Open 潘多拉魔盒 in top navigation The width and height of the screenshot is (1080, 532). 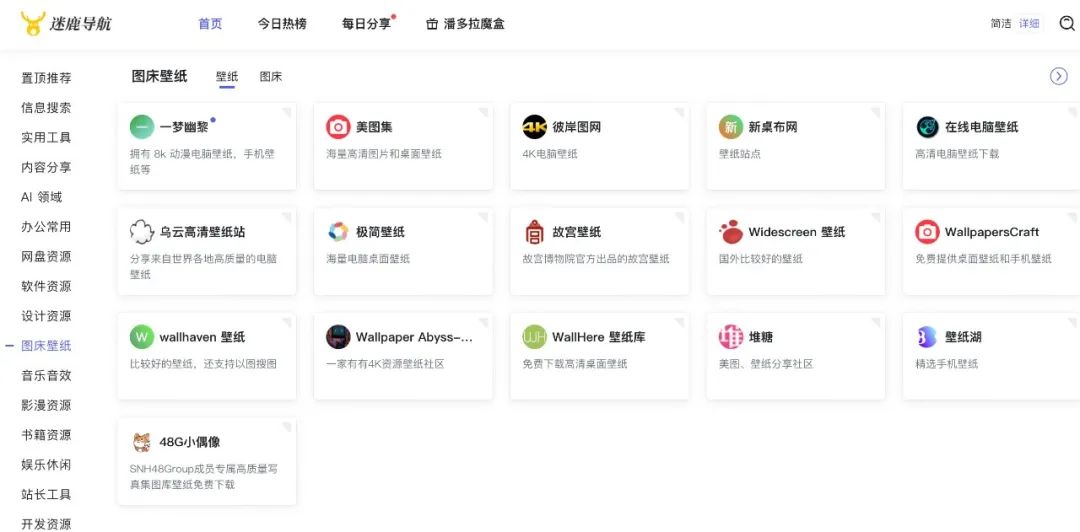474,24
